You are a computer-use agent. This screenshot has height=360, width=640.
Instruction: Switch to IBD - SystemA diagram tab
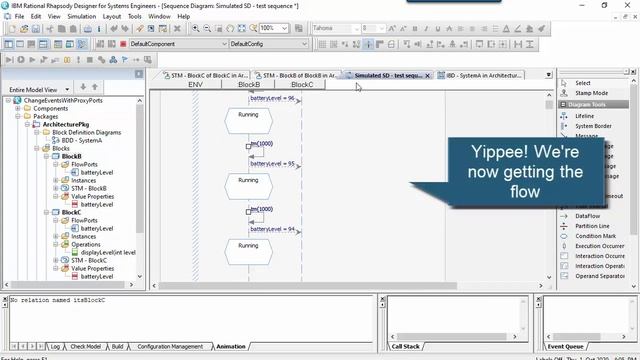pyautogui.click(x=480, y=76)
